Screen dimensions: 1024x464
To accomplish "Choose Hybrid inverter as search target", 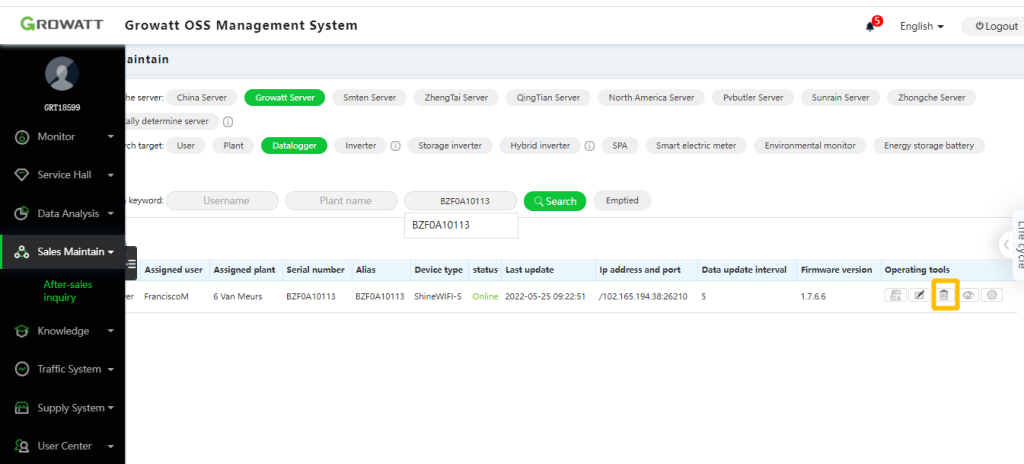I will pyautogui.click(x=540, y=146).
